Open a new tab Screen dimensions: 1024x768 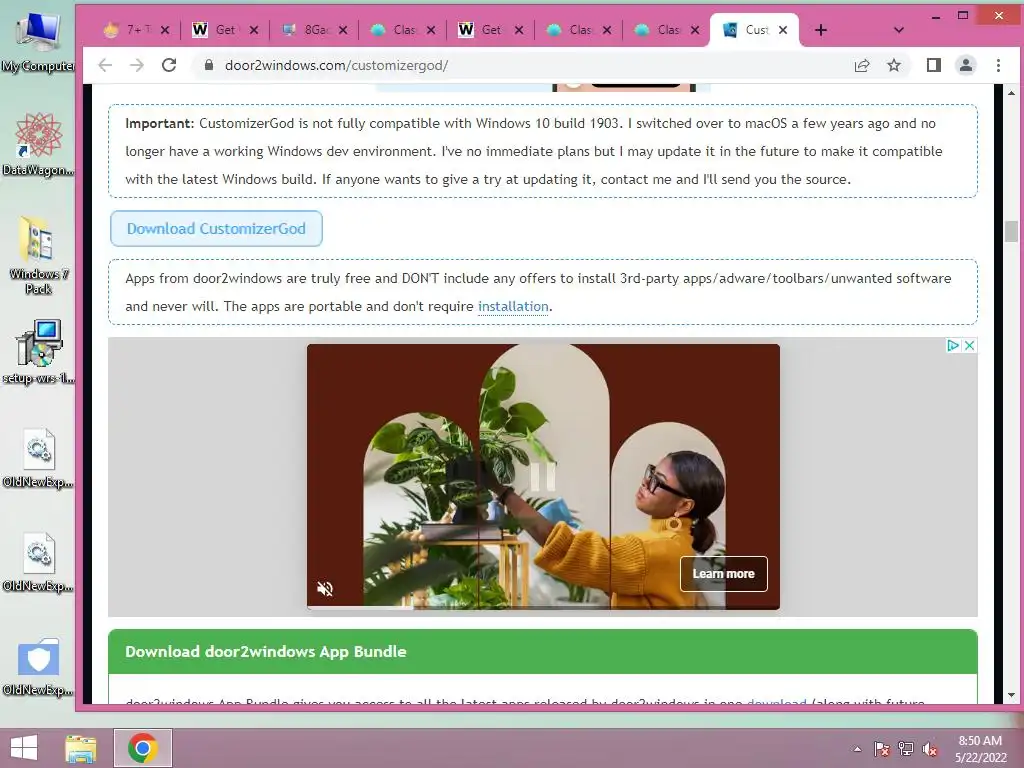821,30
